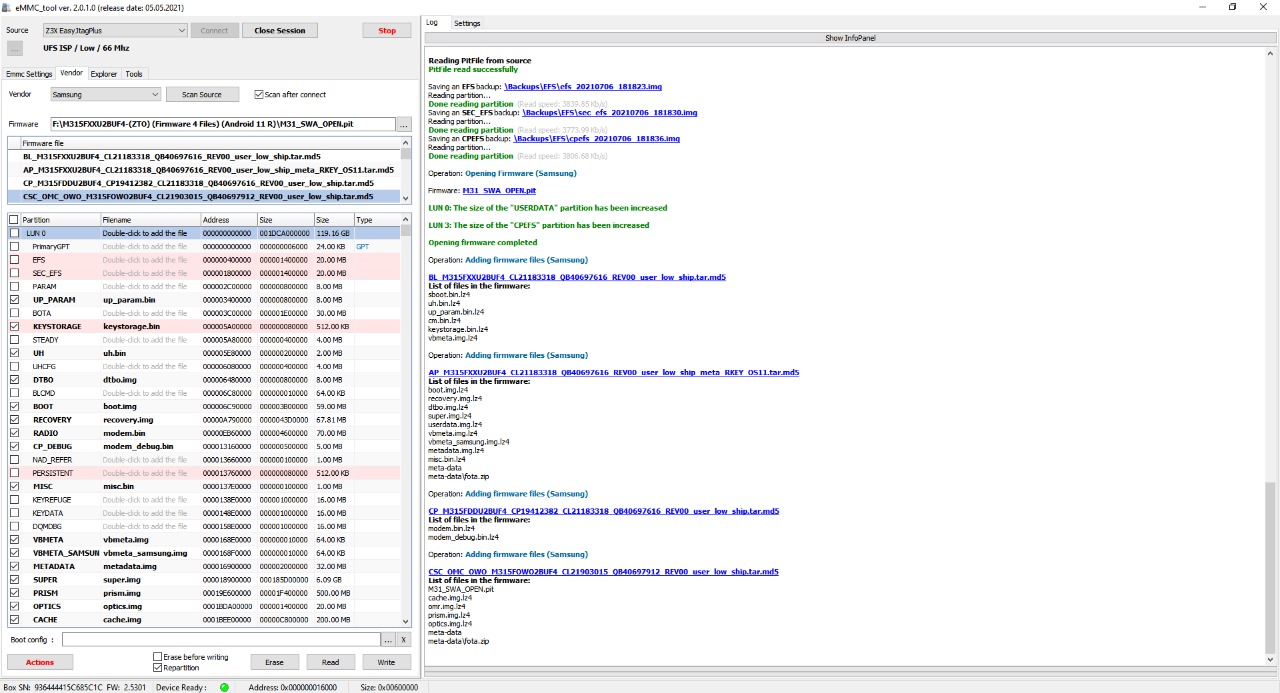1280x693 pixels.
Task: Click the Firmware path input field
Action: coord(223,124)
